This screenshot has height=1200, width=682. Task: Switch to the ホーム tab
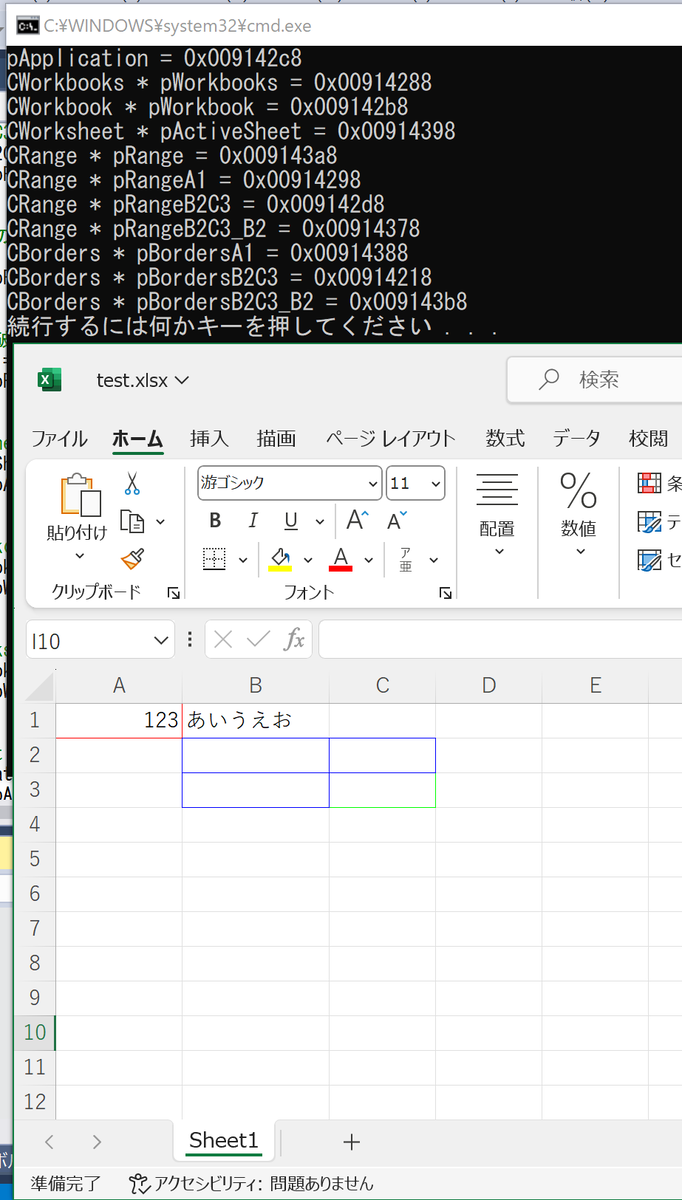tap(138, 438)
